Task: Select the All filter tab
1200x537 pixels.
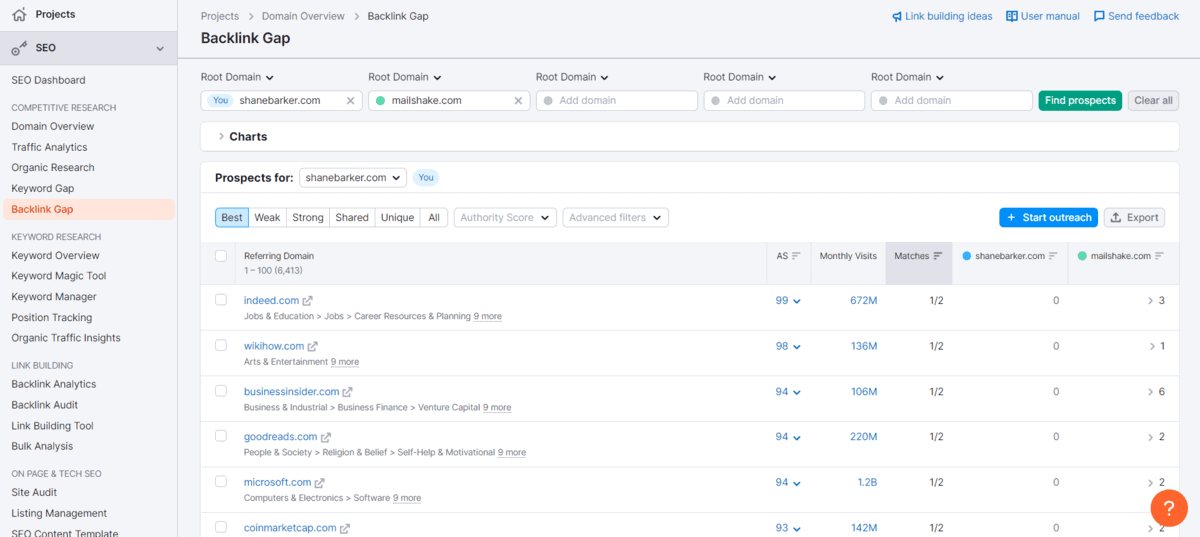Action: [434, 218]
